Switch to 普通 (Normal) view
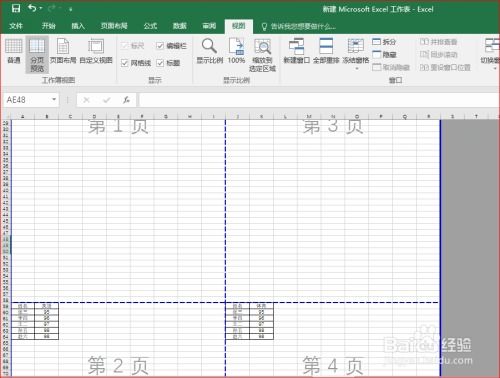Screen dimensions: 500x378 click(x=14, y=52)
